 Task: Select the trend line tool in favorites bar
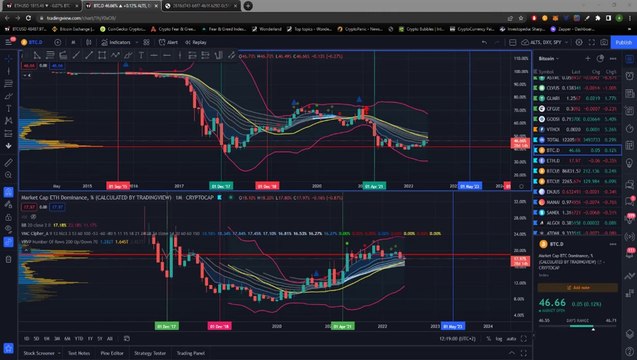(89, 55)
